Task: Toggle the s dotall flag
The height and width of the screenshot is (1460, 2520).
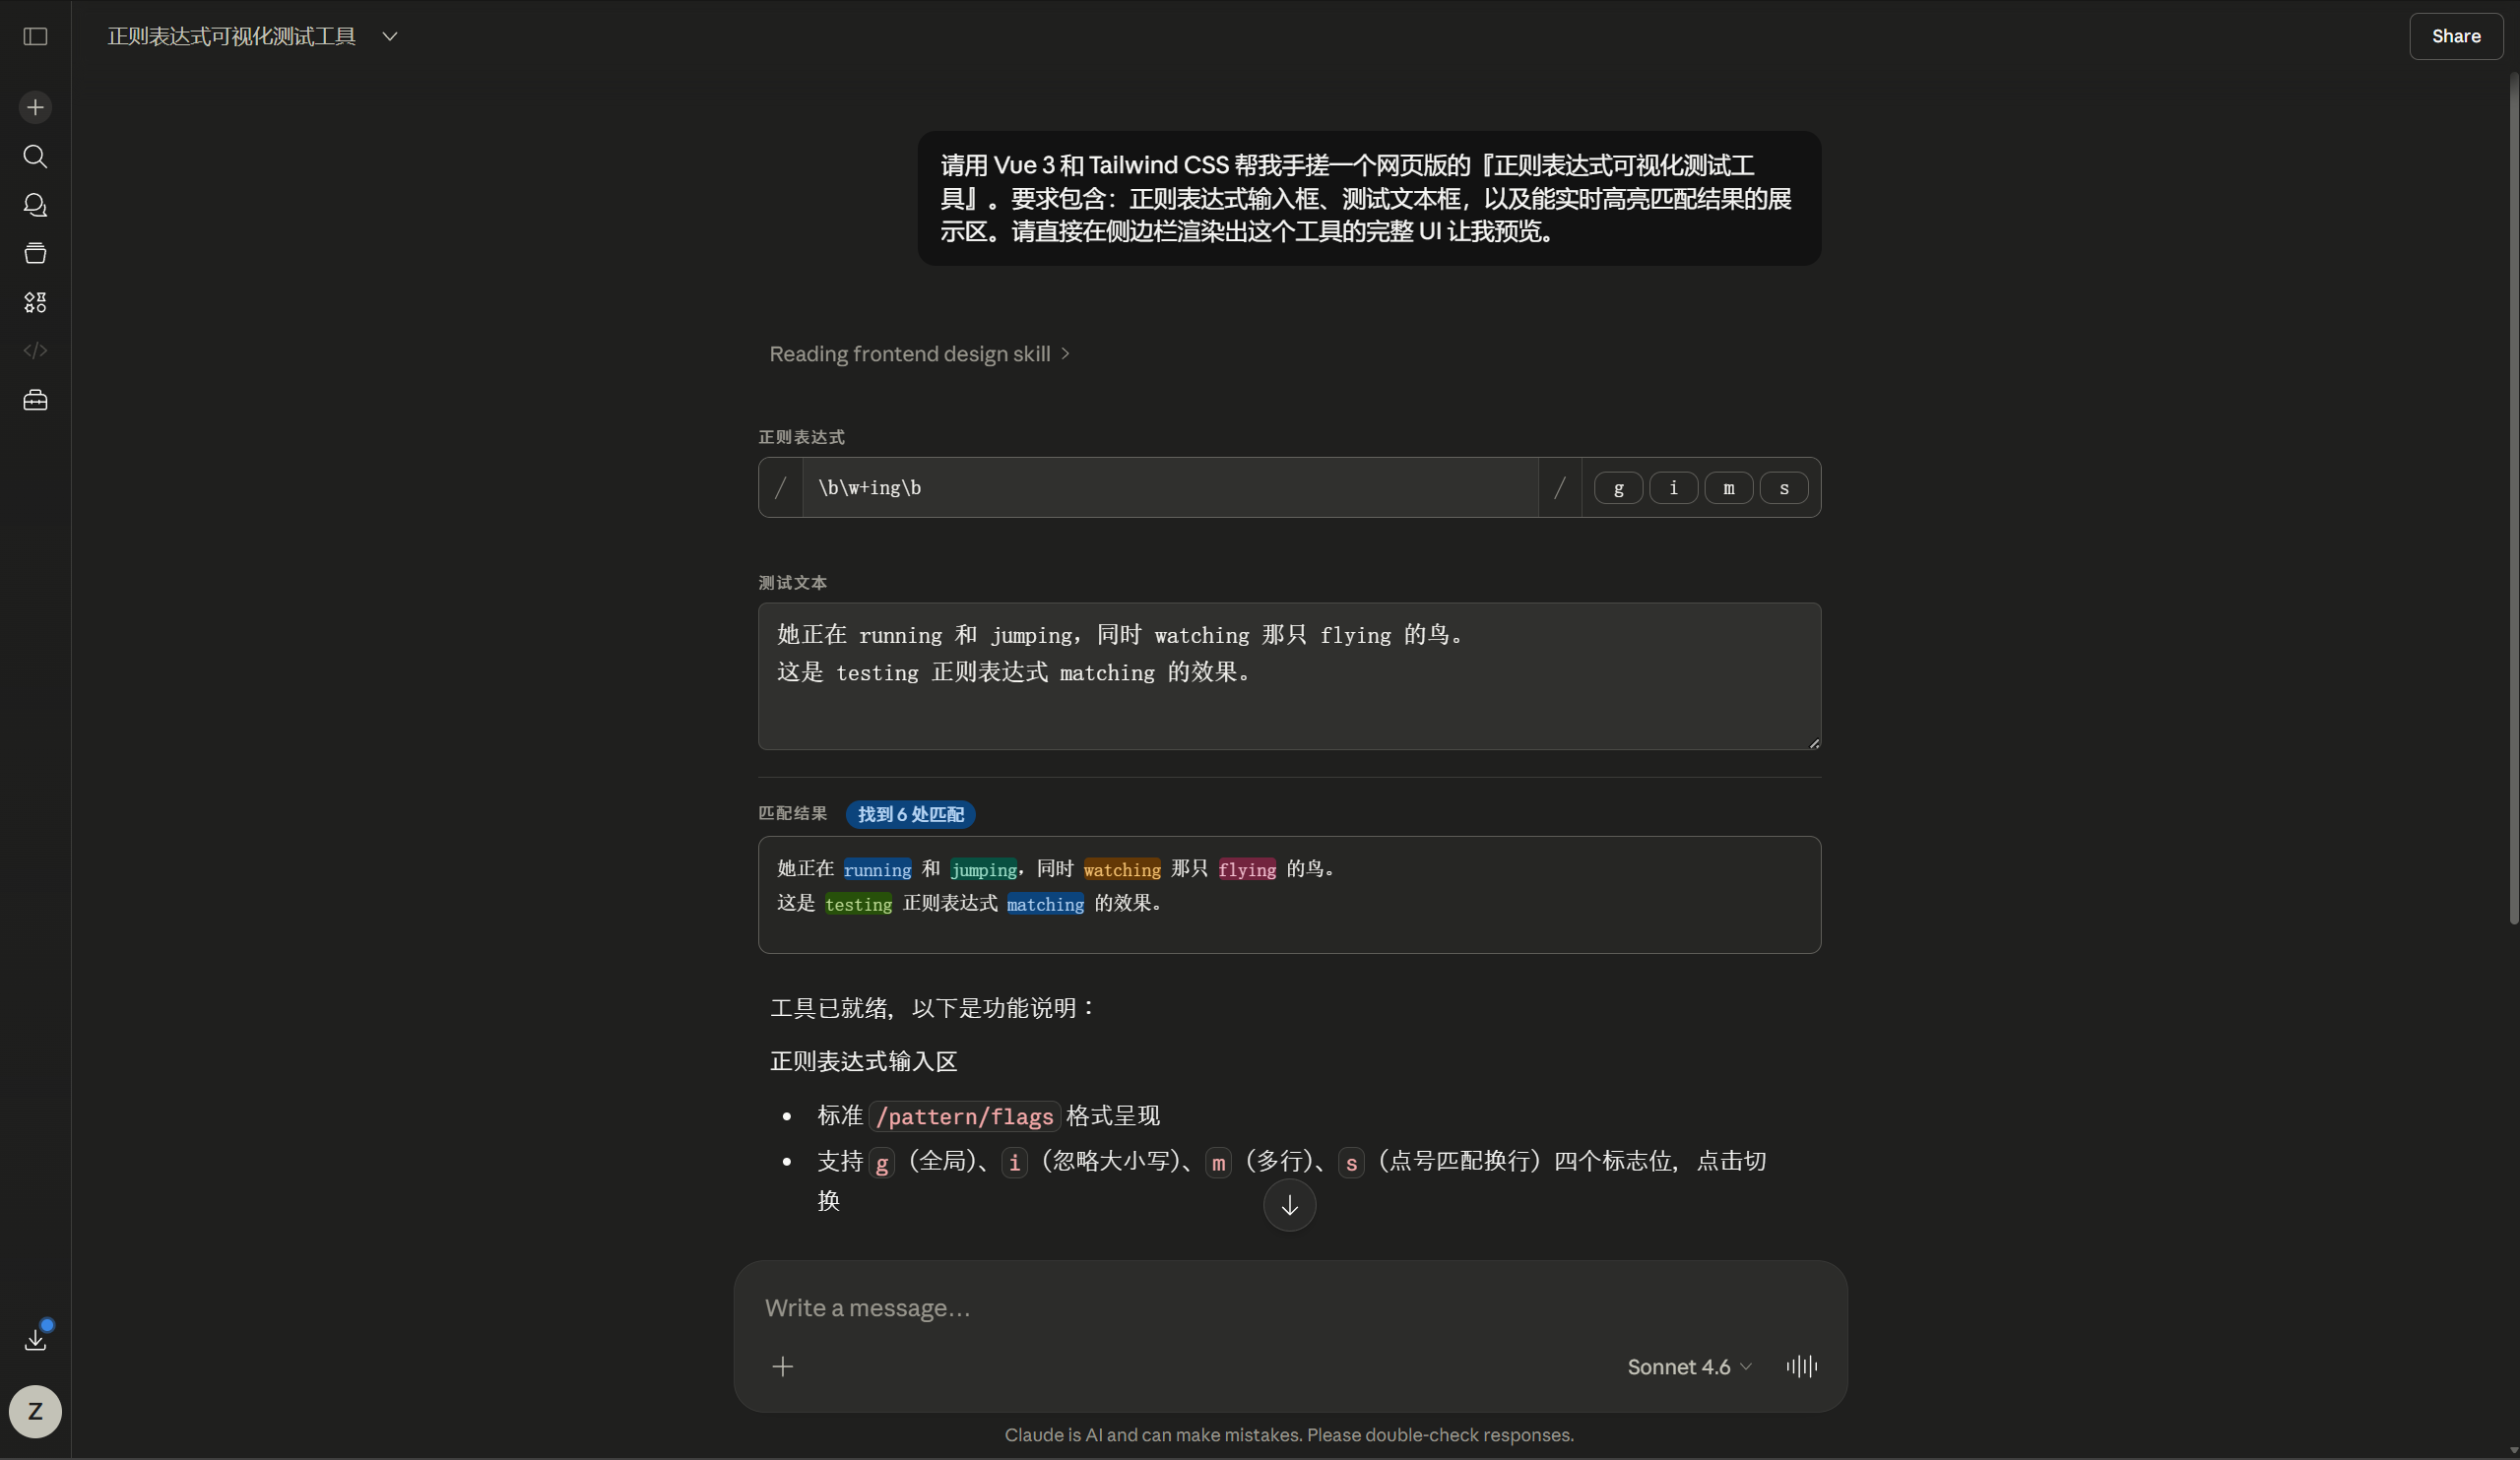Action: 1783,488
